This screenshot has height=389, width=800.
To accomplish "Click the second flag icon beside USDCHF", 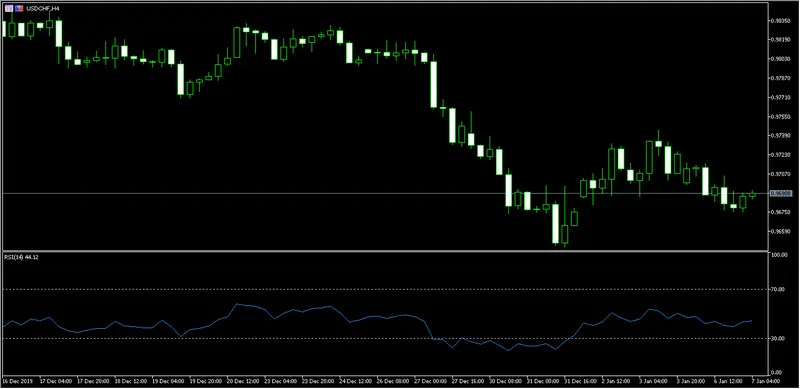I will point(18,9).
